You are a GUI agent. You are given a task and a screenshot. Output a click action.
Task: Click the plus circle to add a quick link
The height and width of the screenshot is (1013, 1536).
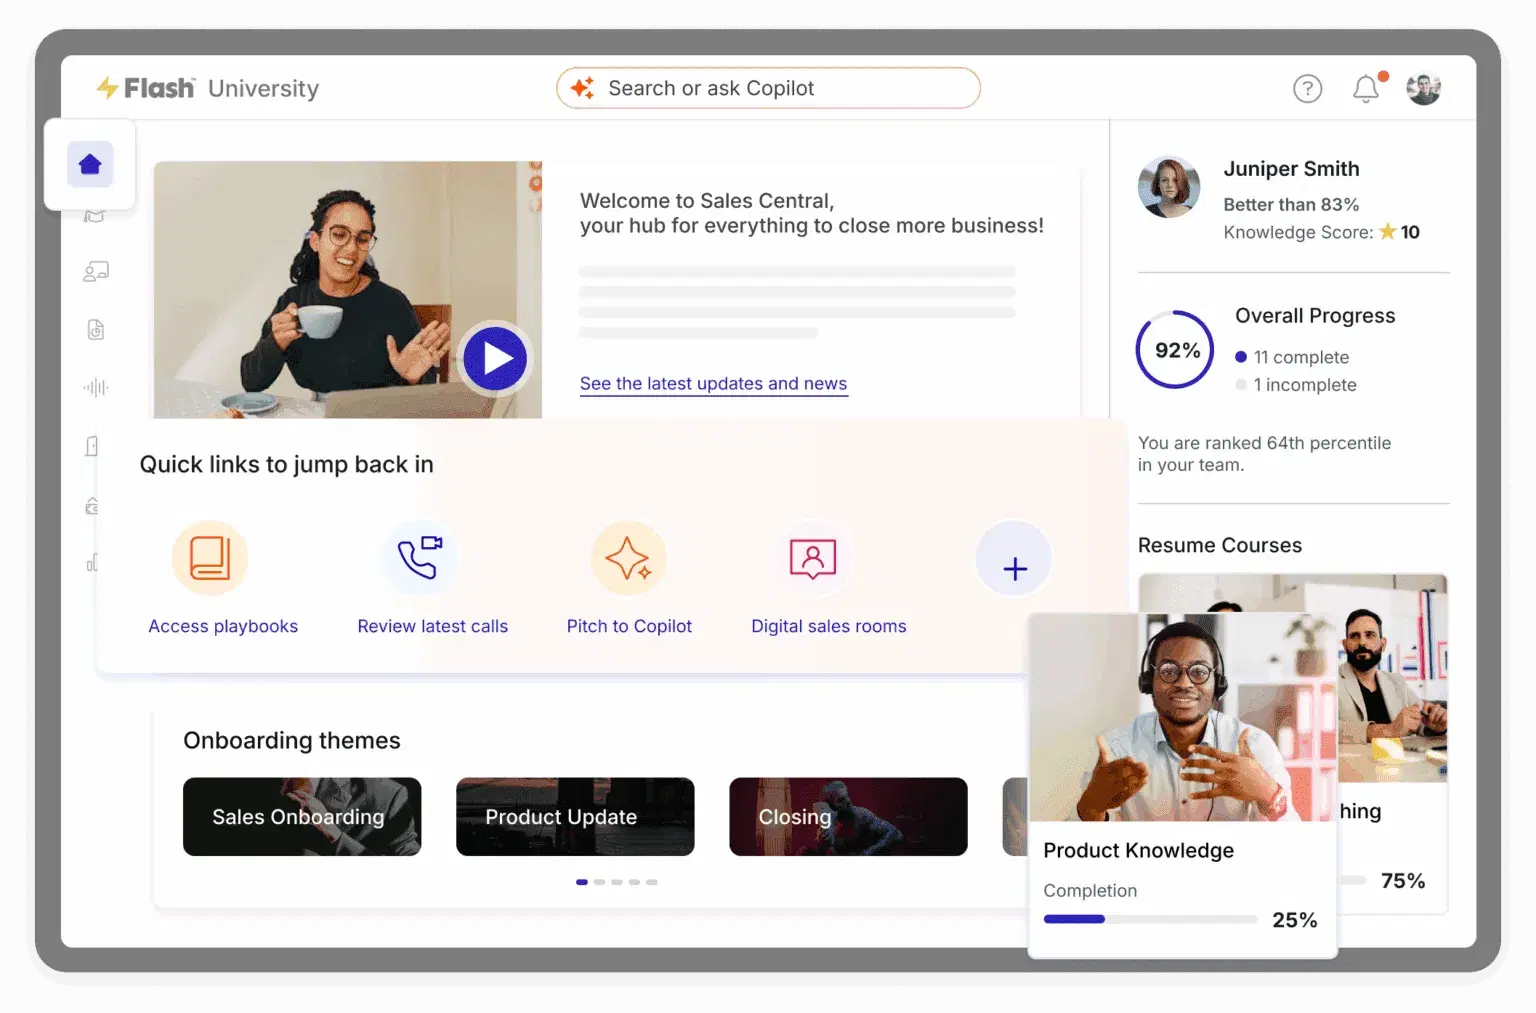pos(1013,558)
